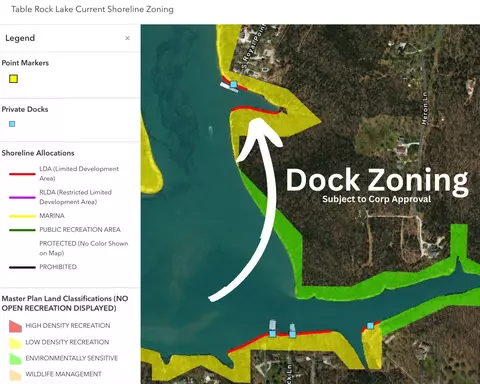The width and height of the screenshot is (480, 384).
Task: Click the Wildlife Management polygon swatch
Action: [15, 375]
